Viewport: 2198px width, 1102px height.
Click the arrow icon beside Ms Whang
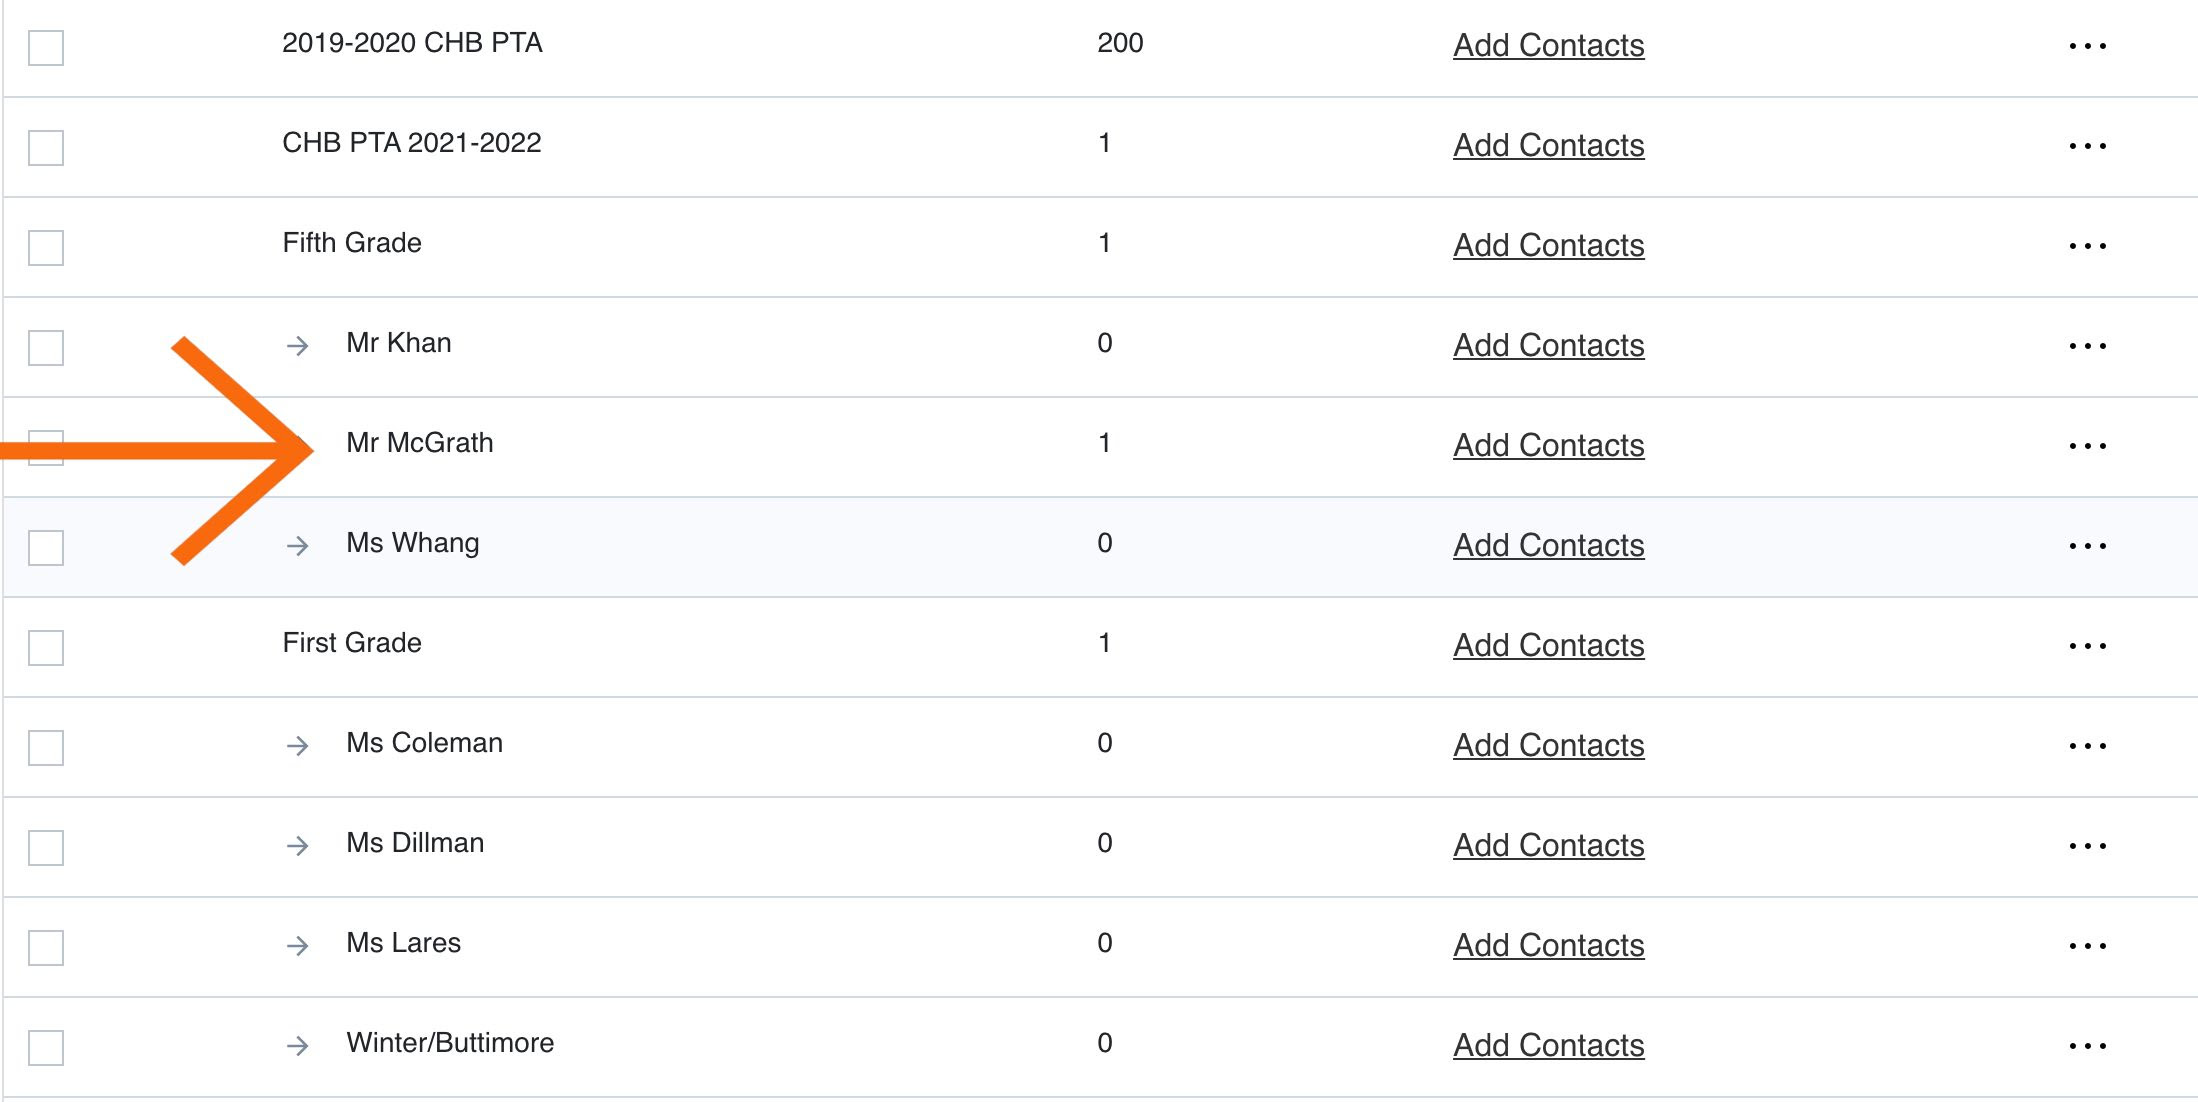tap(297, 546)
